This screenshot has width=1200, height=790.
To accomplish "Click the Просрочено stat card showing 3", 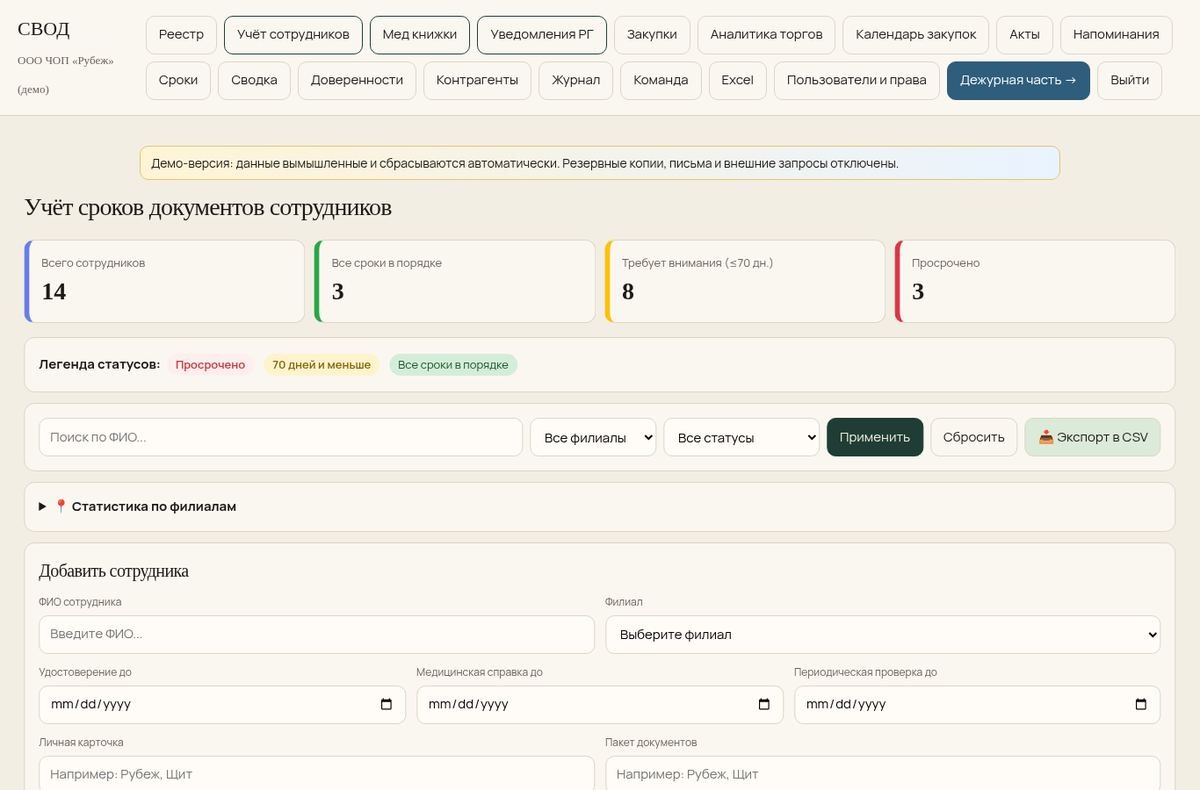I will (x=1035, y=281).
